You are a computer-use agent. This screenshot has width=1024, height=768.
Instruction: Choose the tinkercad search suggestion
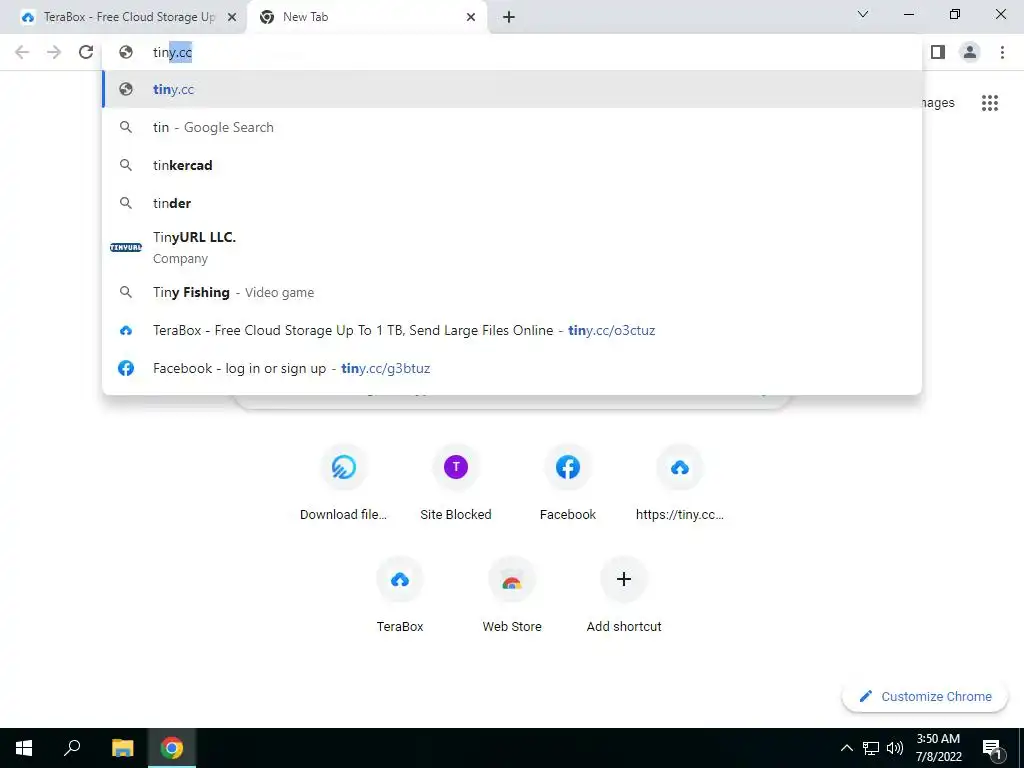(x=513, y=165)
